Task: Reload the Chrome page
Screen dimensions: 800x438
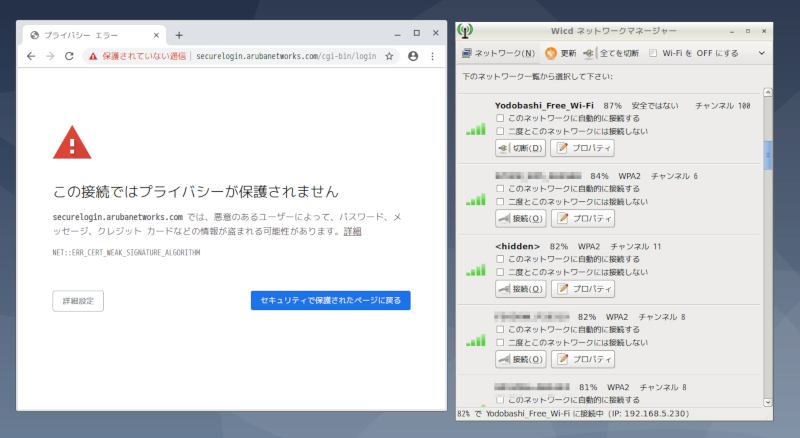Action: (x=69, y=56)
